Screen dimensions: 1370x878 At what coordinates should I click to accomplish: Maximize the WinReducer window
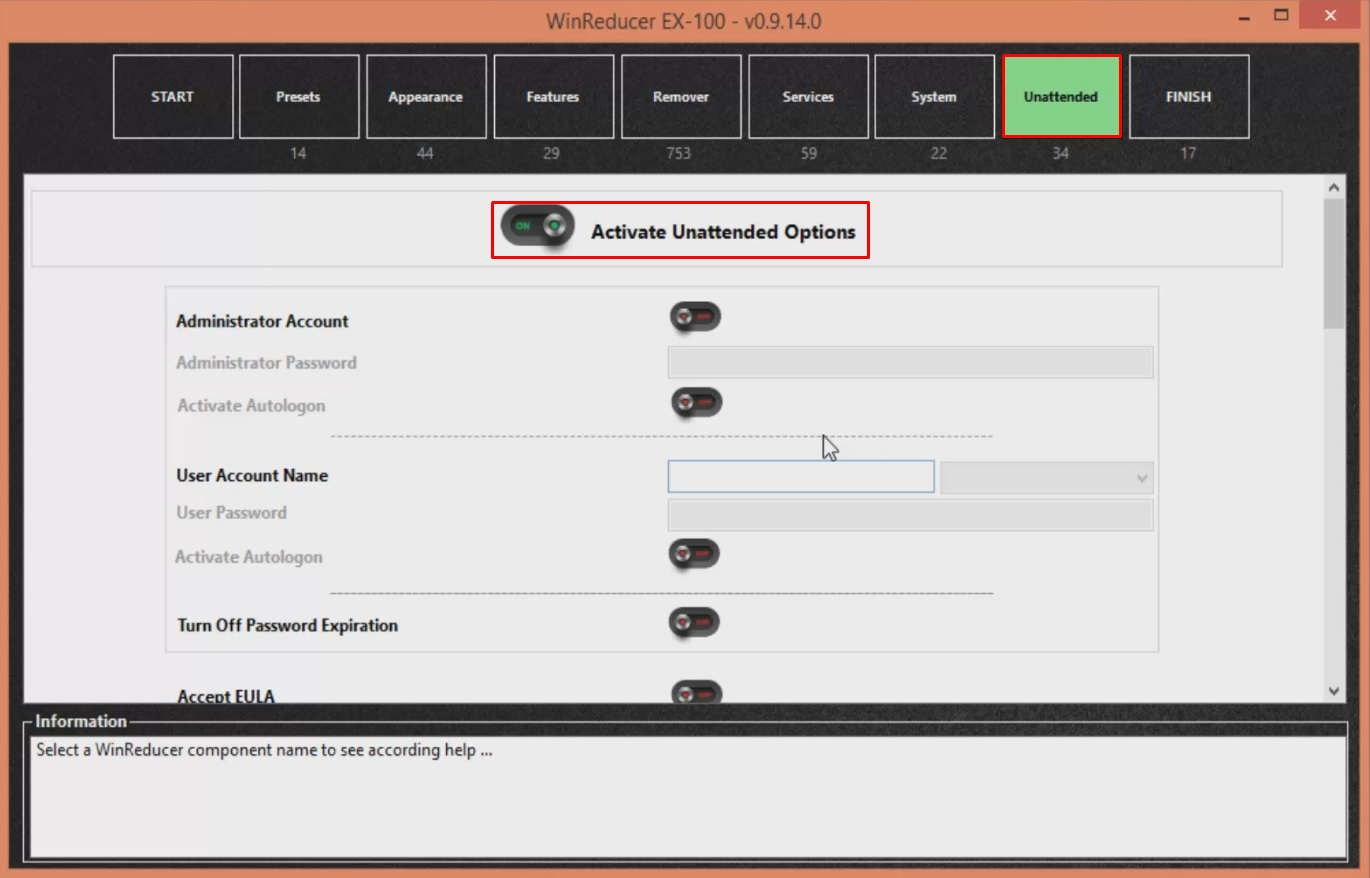(x=1281, y=16)
